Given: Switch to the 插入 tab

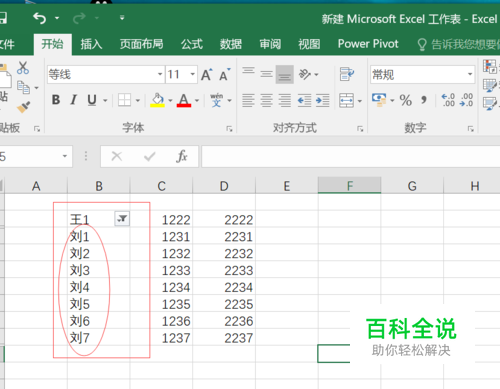Looking at the screenshot, I should pos(91,44).
